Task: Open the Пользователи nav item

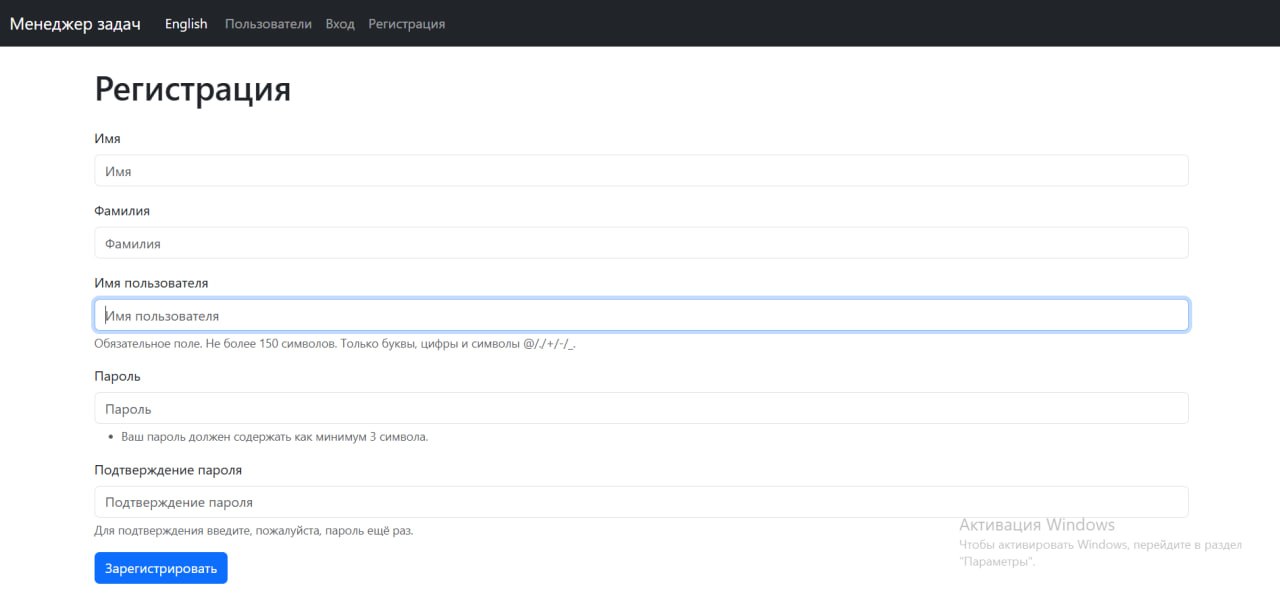Action: 268,24
